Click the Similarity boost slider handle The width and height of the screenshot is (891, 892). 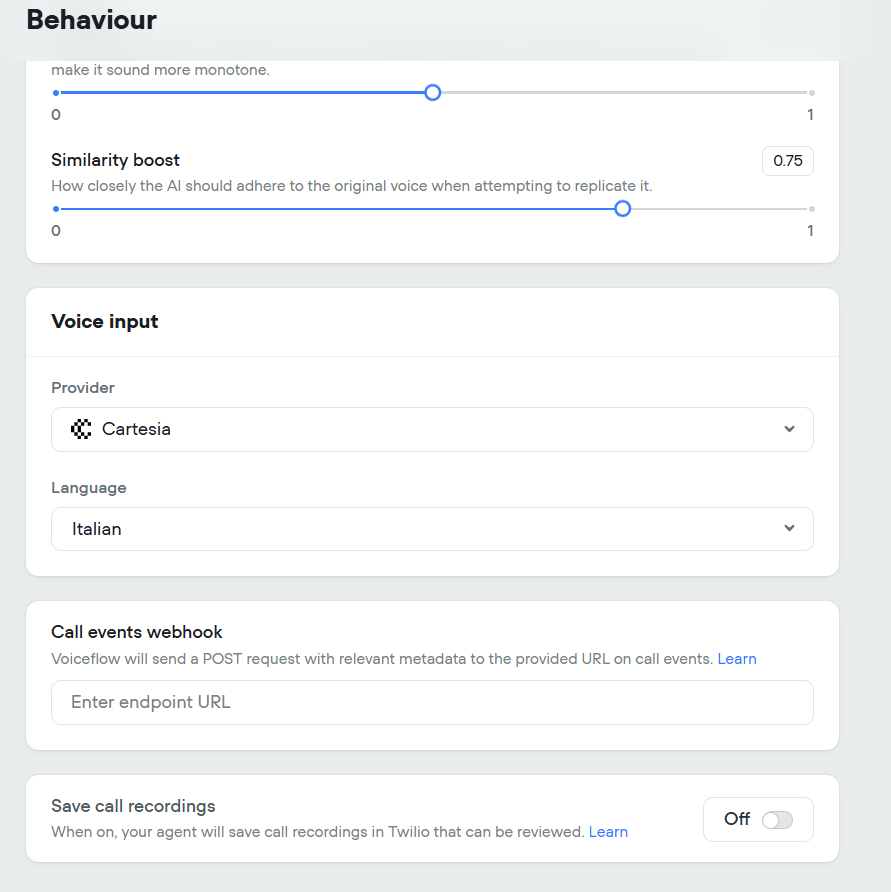(x=622, y=209)
